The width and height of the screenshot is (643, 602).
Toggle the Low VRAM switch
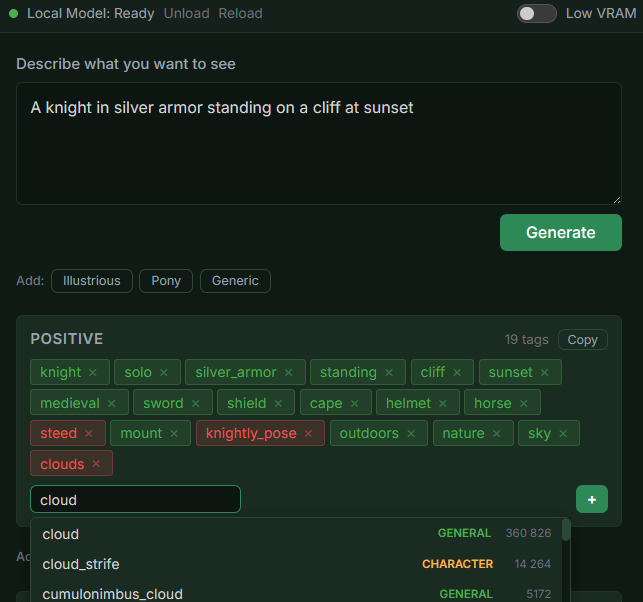point(537,13)
